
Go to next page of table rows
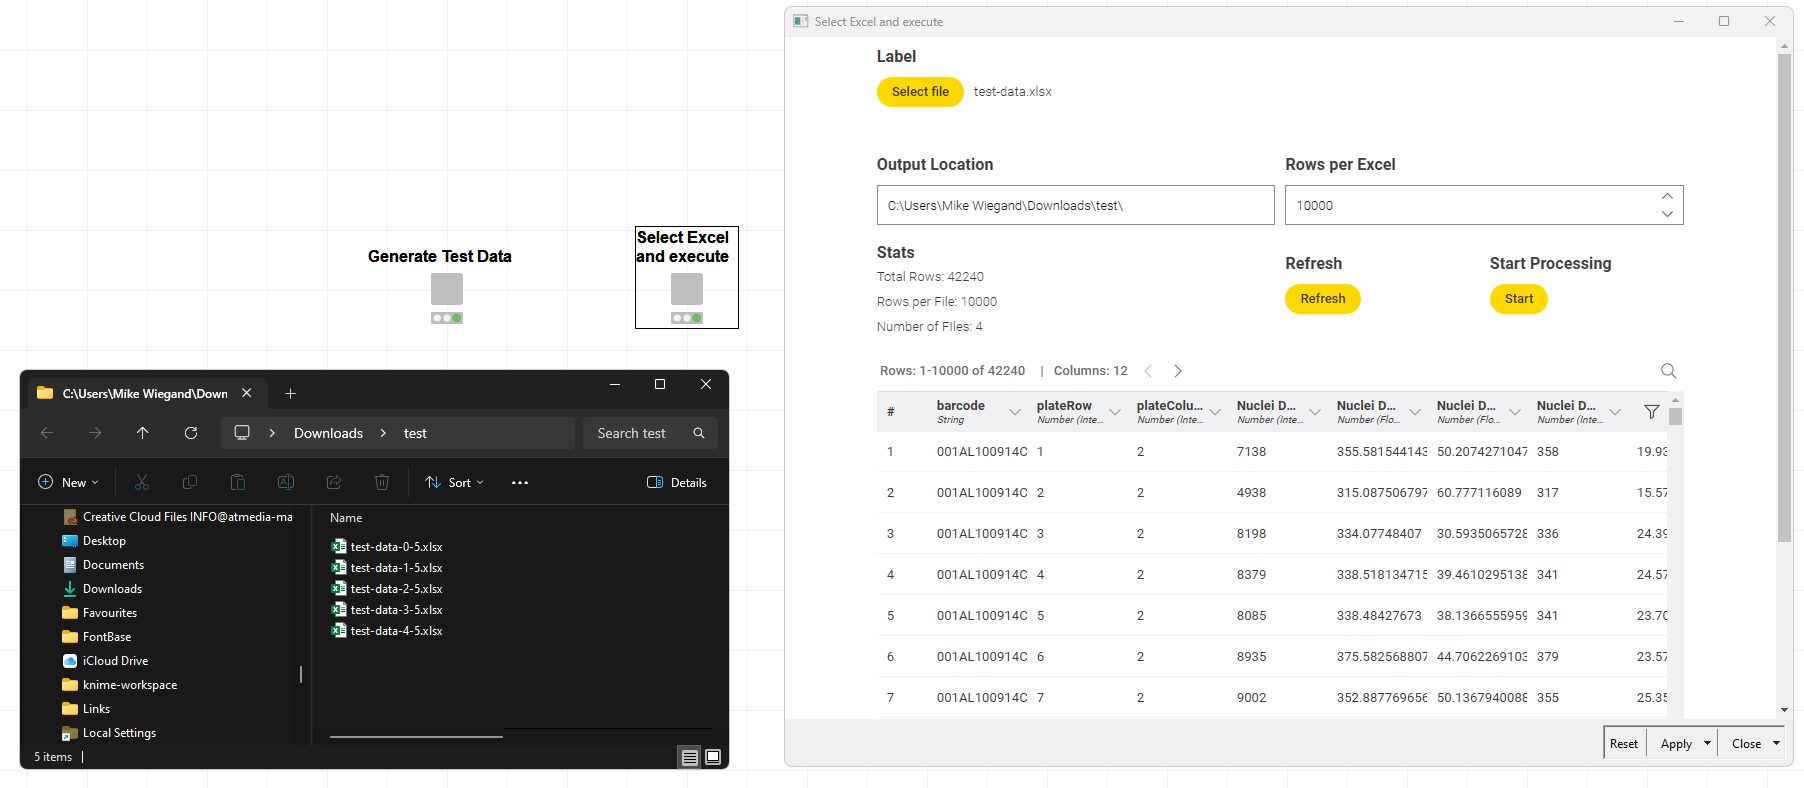pyautogui.click(x=1178, y=371)
